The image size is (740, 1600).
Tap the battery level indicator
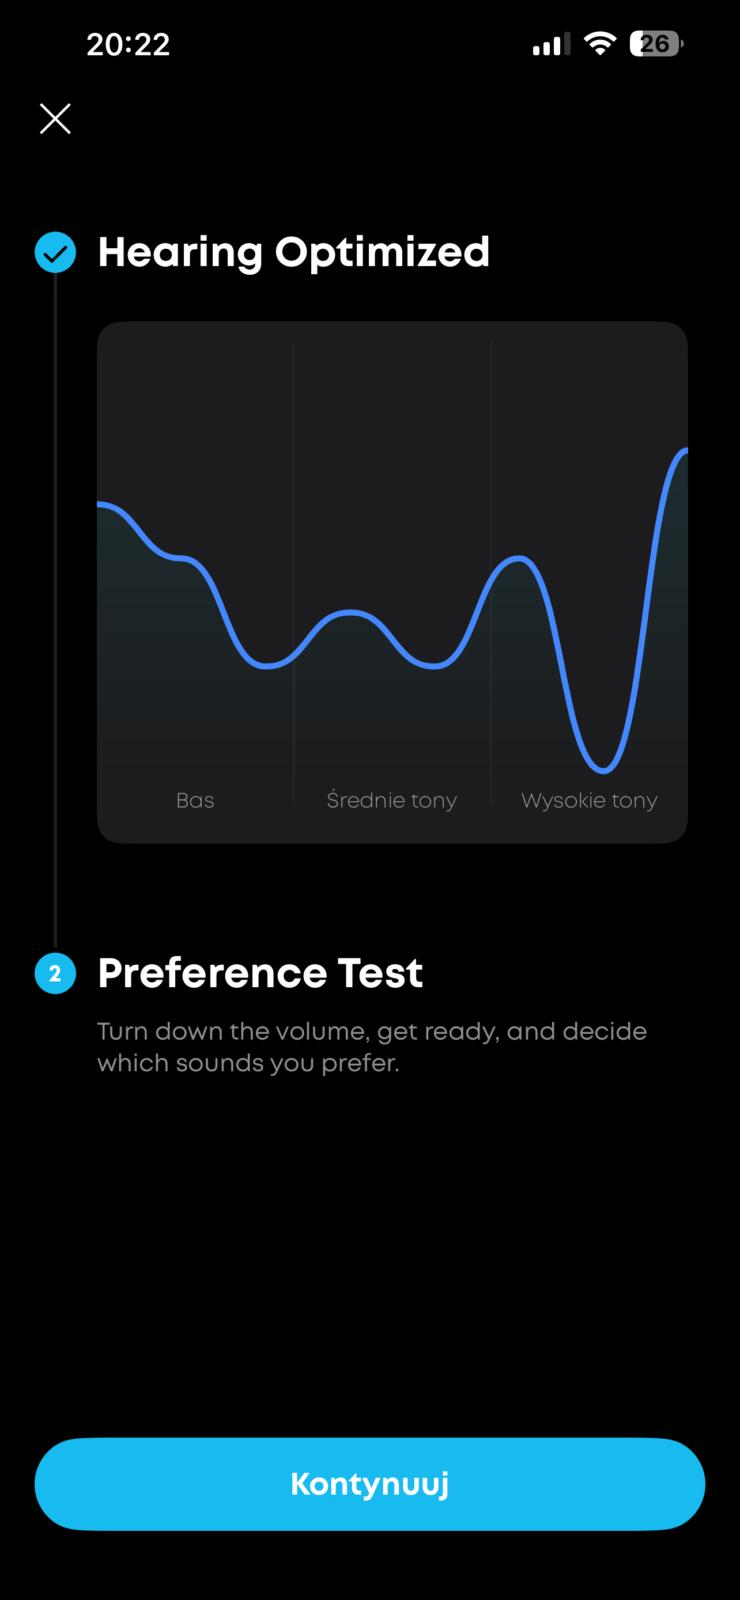(656, 44)
